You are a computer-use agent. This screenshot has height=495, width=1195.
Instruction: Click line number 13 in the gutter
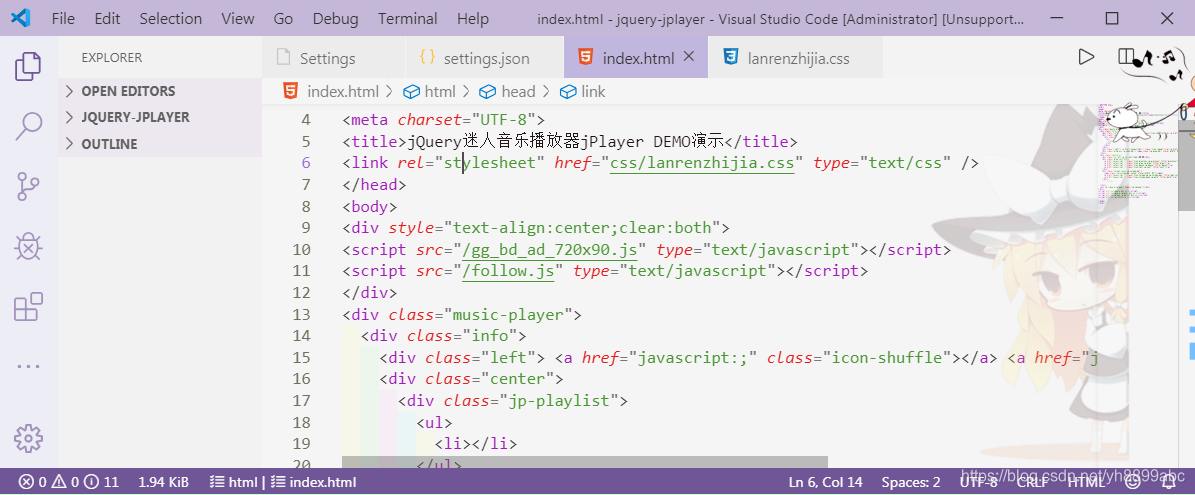(x=301, y=315)
